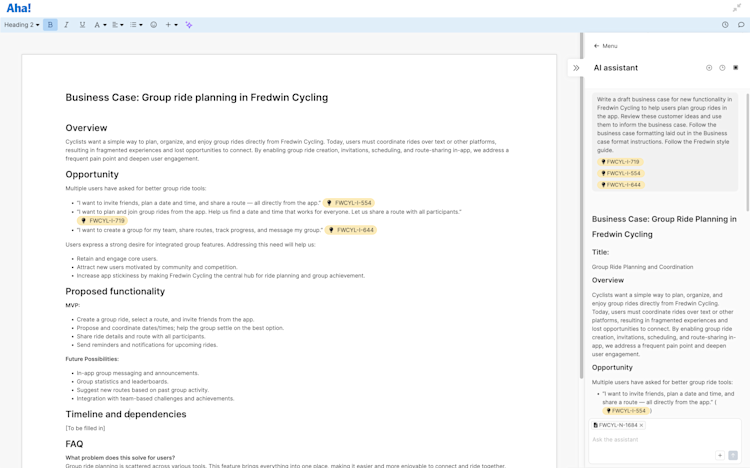Click 'Retain and engage core users.' bullet

pyautogui.click(x=117, y=259)
